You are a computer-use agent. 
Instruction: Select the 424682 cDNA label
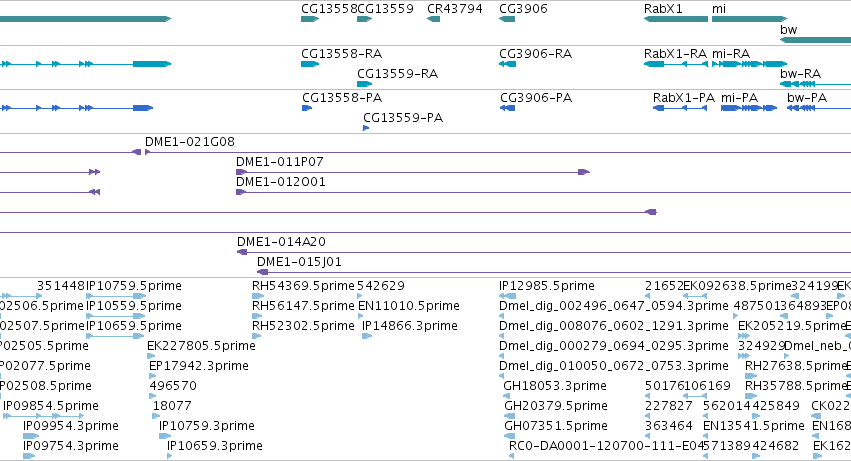pos(775,446)
